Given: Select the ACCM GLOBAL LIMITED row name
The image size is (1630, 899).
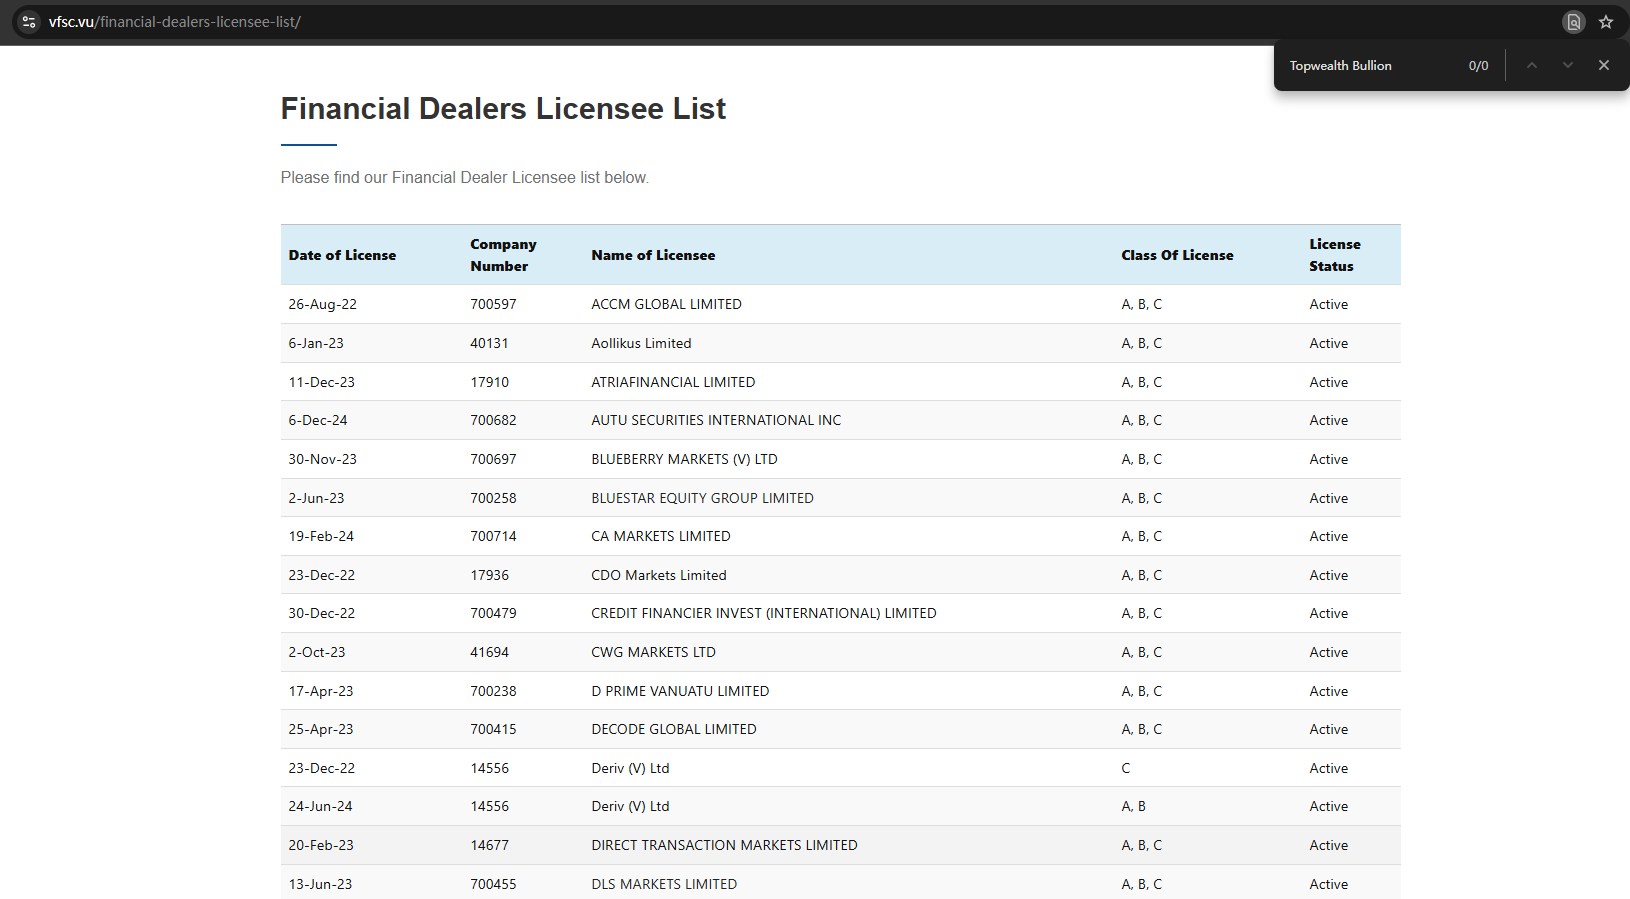Looking at the screenshot, I should [666, 304].
